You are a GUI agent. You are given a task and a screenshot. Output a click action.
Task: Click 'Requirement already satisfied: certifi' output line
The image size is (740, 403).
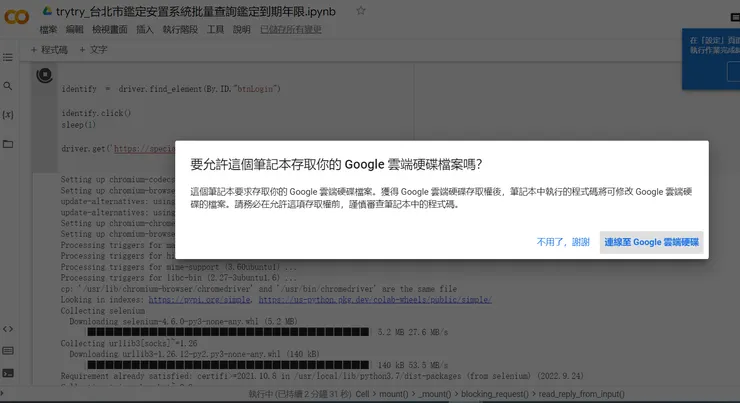[322, 376]
